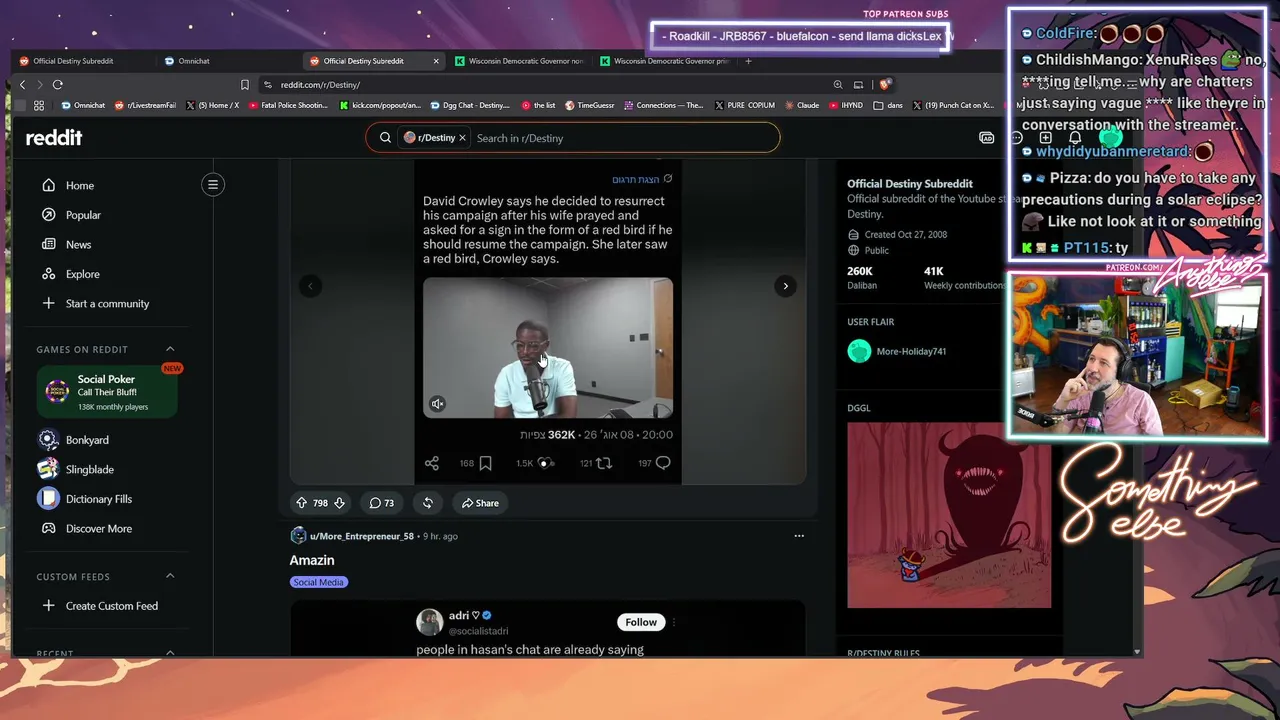Go to the previous gallery image
The image size is (1280, 720).
[310, 286]
